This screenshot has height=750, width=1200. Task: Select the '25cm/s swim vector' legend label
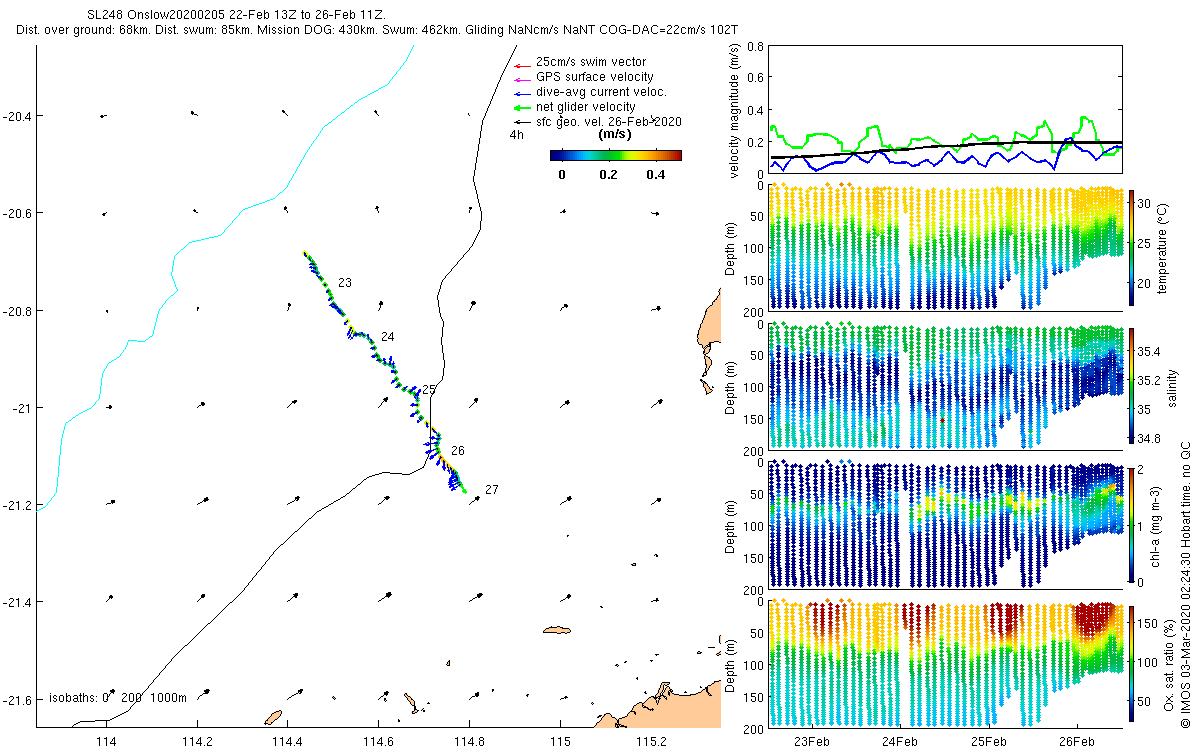pyautogui.click(x=591, y=62)
